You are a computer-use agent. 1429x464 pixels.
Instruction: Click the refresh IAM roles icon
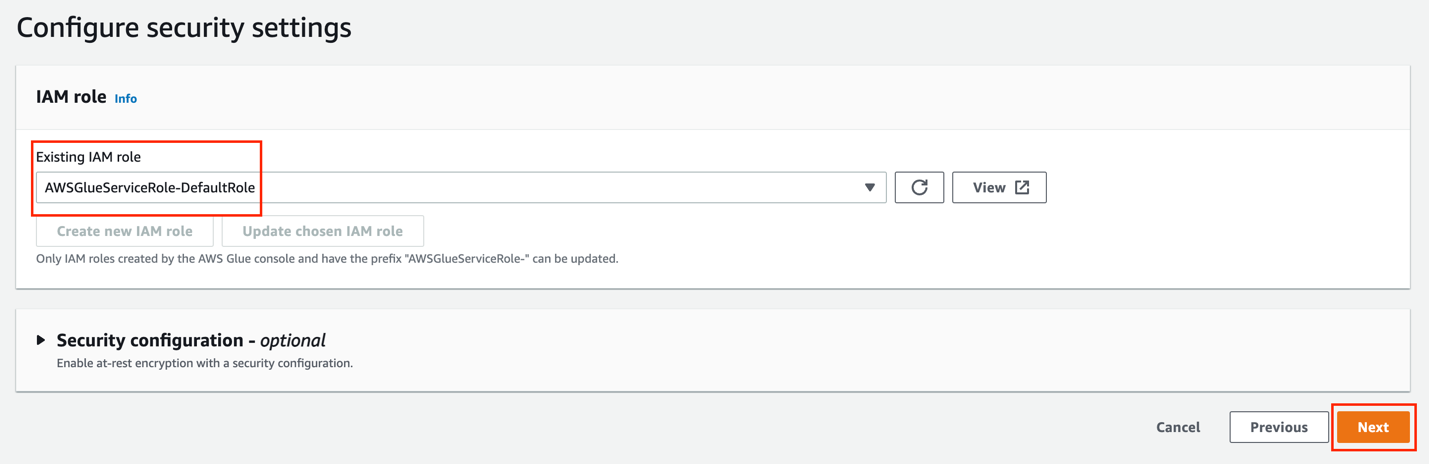coord(919,187)
